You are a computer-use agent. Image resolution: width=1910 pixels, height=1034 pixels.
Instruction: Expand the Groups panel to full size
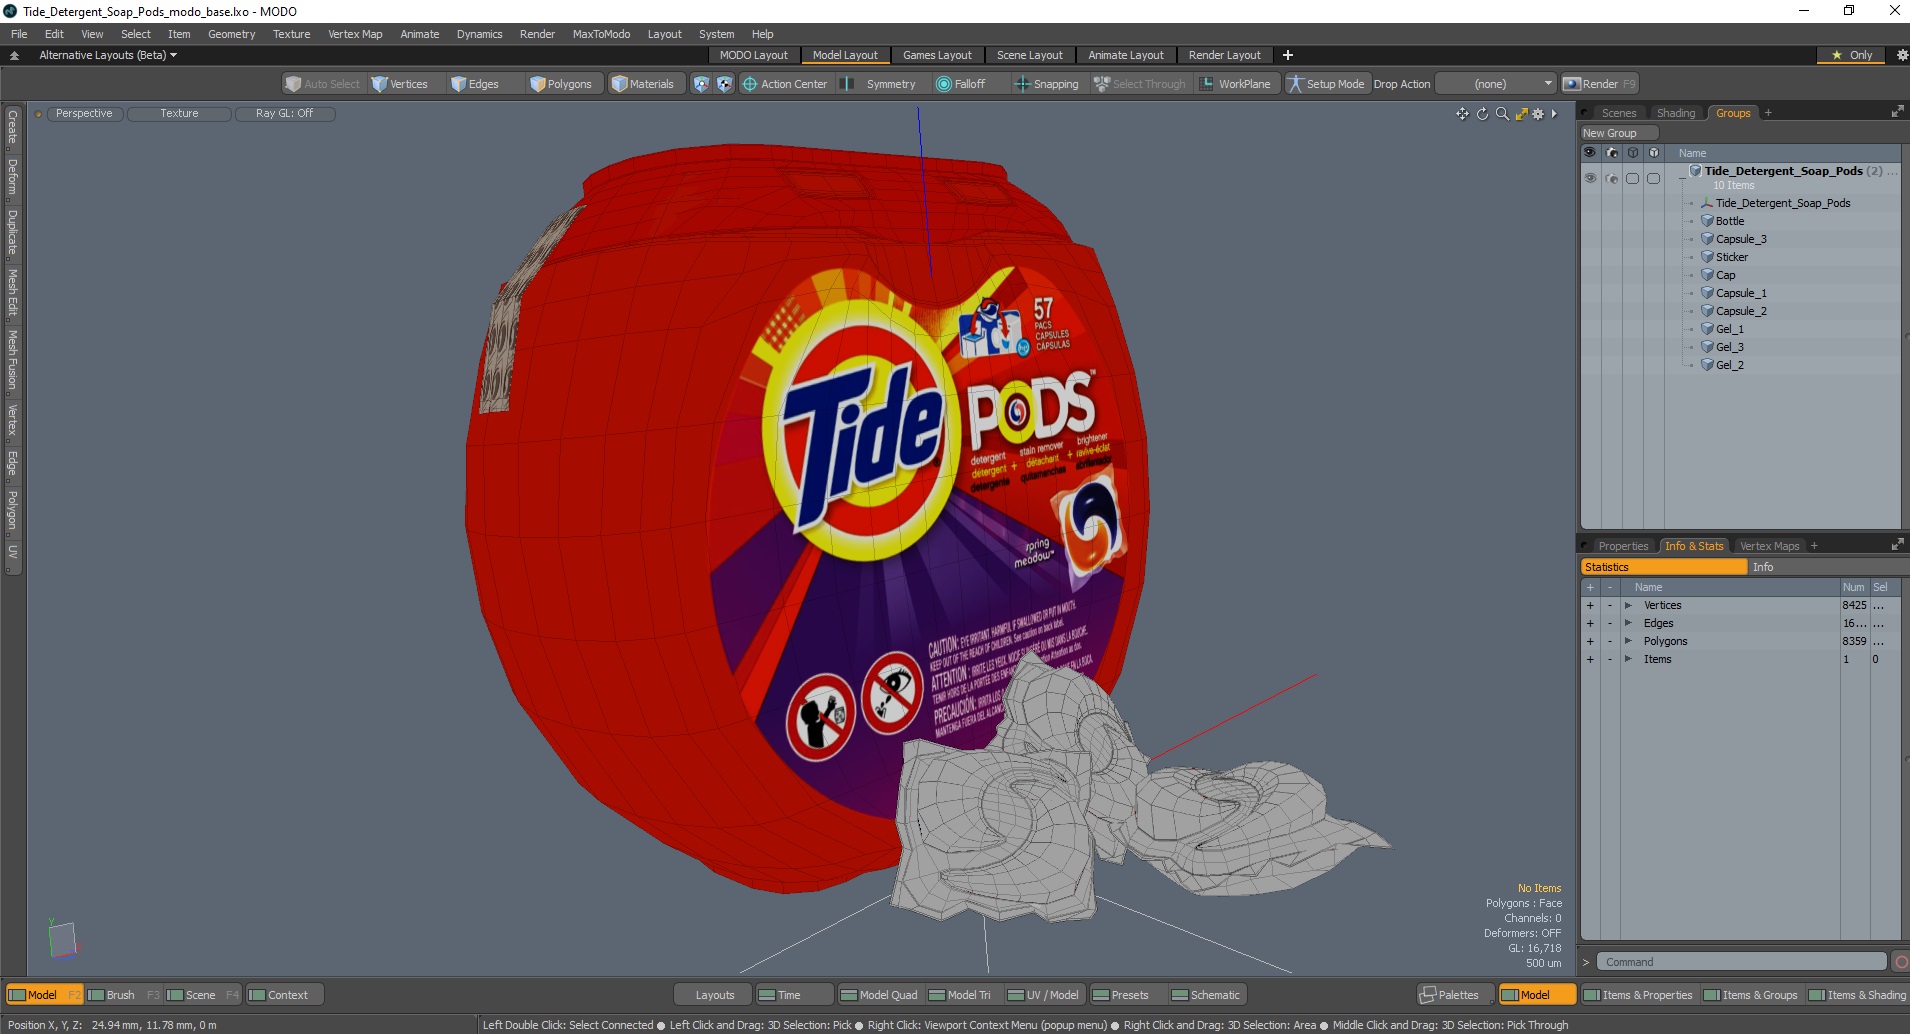click(1897, 112)
